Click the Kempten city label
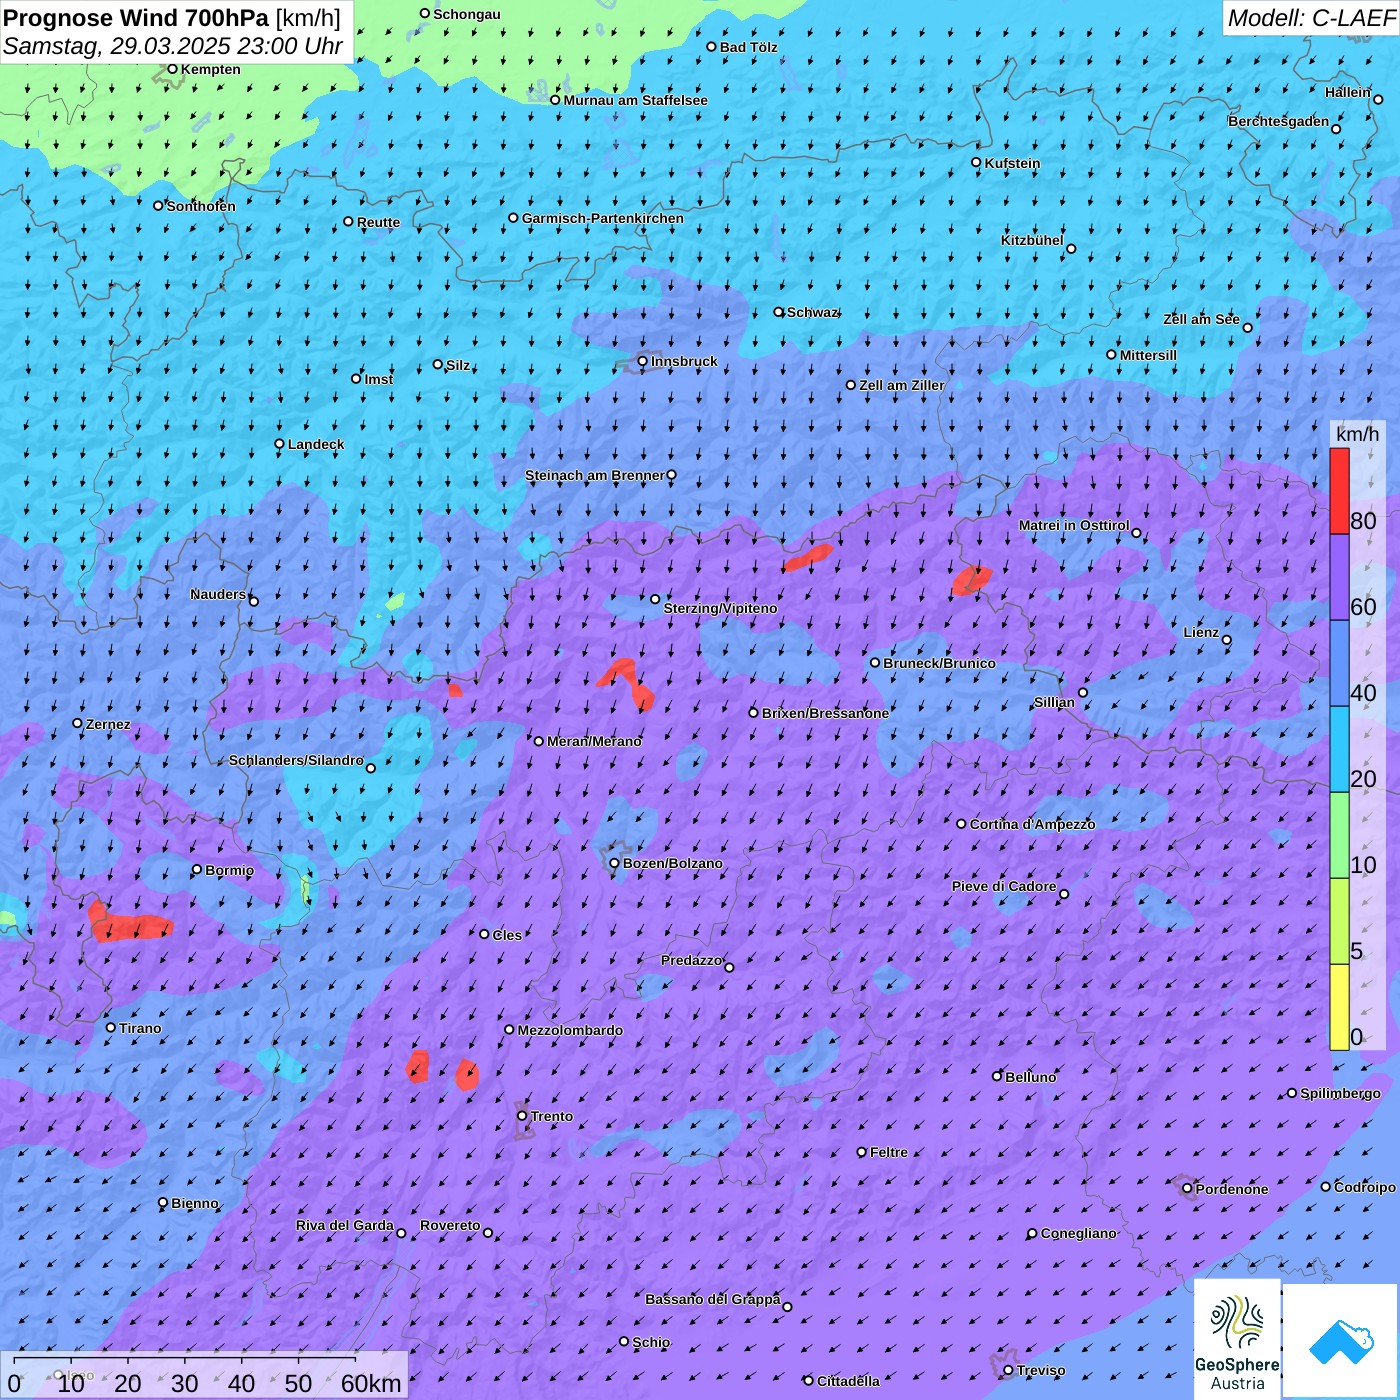Screen dimensions: 1400x1400 tap(210, 69)
